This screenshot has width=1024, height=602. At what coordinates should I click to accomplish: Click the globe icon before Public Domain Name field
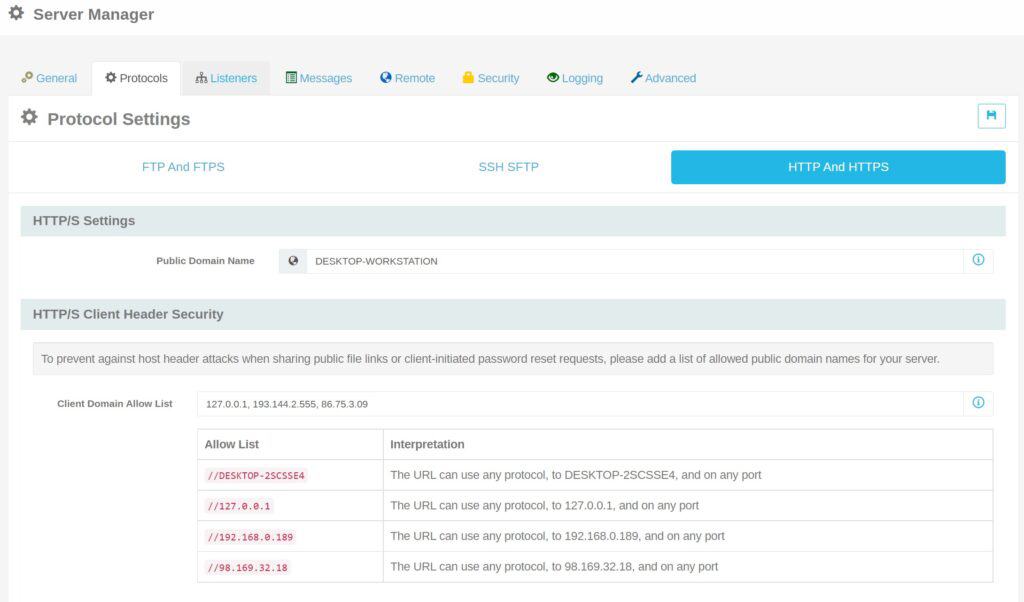pyautogui.click(x=293, y=261)
